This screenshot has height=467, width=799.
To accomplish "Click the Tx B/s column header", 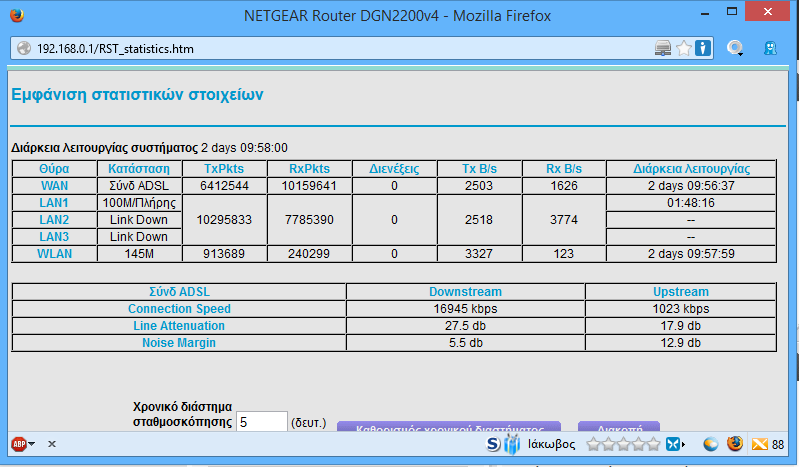I will click(479, 169).
